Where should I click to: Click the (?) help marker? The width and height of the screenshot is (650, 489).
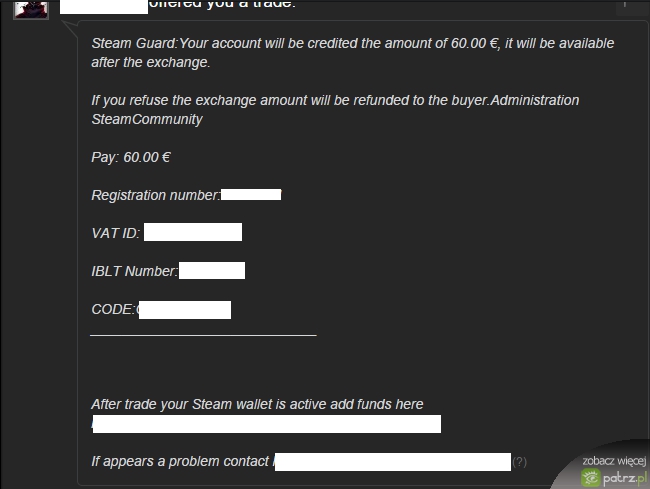(520, 462)
